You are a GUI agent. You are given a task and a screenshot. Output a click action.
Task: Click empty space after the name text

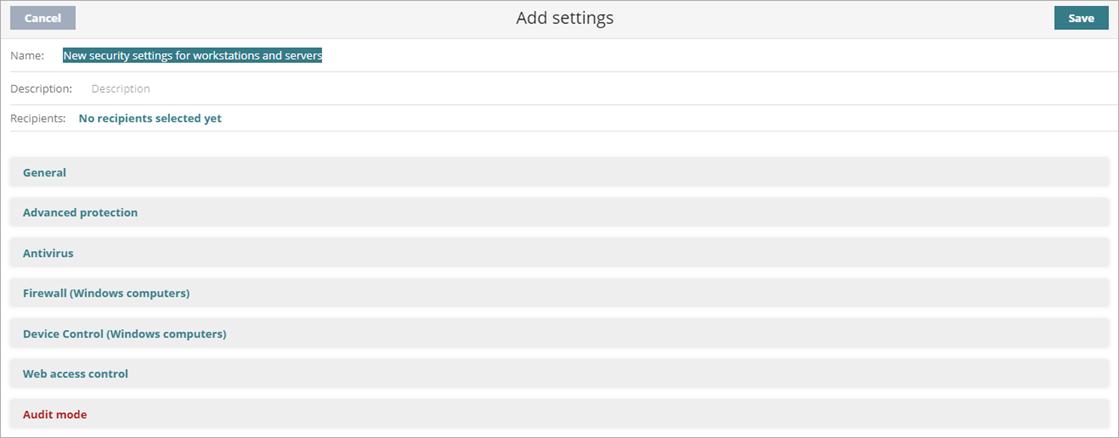700,56
